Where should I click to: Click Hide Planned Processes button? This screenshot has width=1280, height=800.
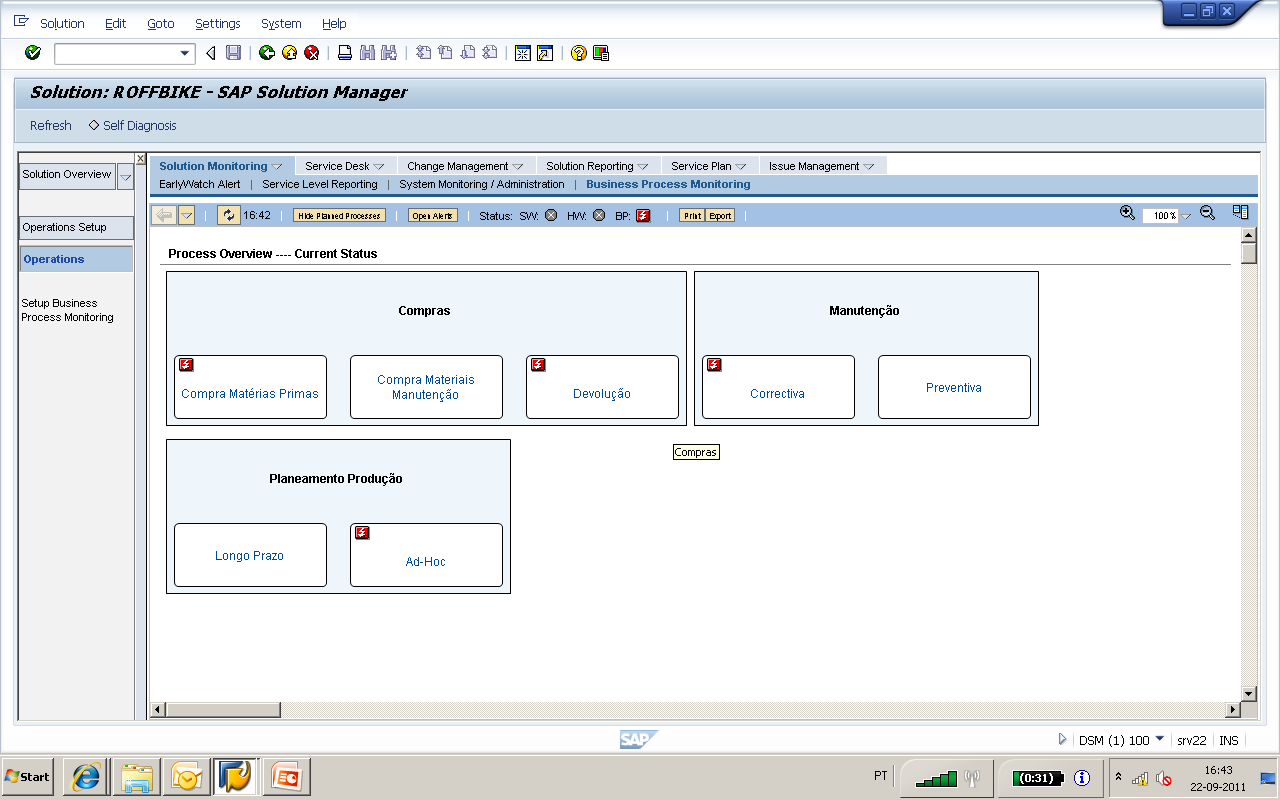click(x=339, y=216)
